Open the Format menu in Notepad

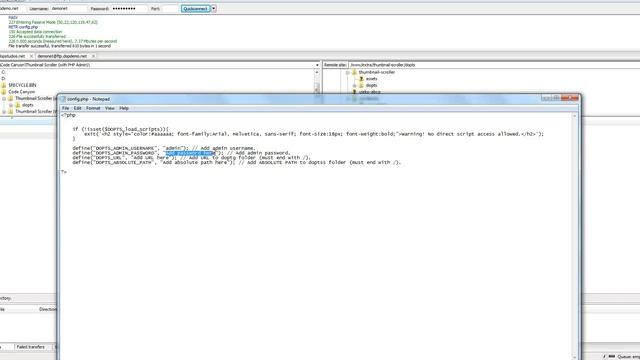click(93, 108)
